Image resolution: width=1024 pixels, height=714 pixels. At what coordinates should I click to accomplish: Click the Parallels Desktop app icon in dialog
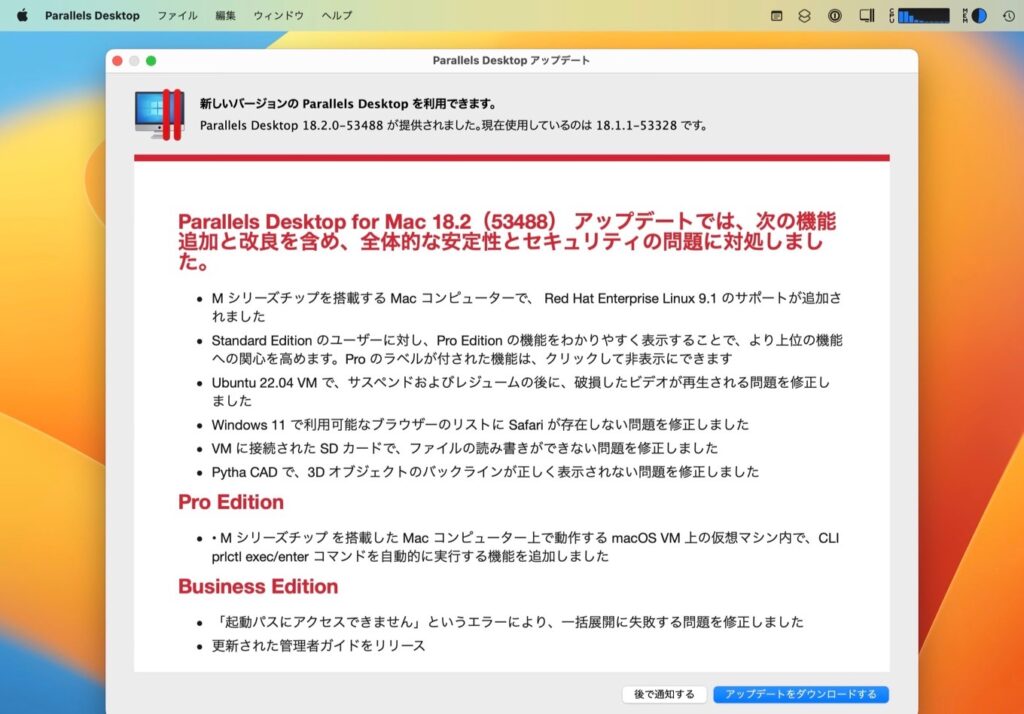tap(159, 114)
